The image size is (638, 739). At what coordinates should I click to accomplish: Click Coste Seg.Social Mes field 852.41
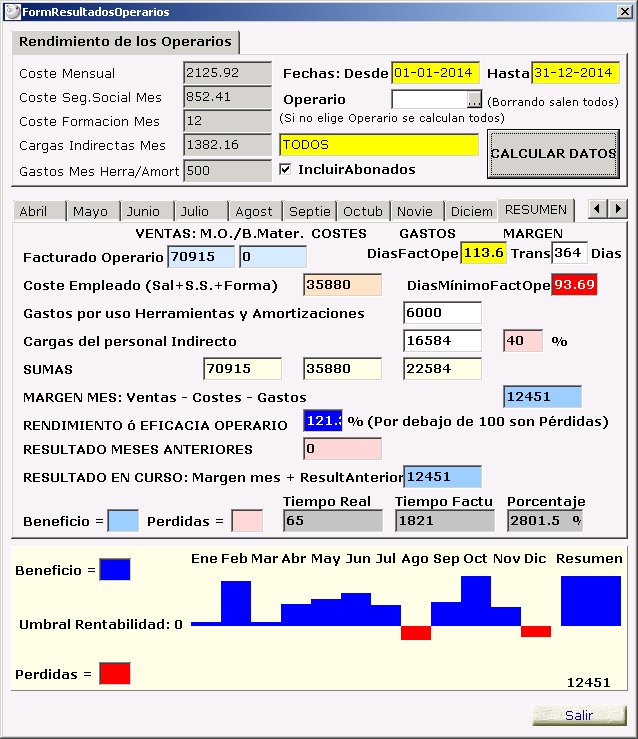click(x=227, y=97)
